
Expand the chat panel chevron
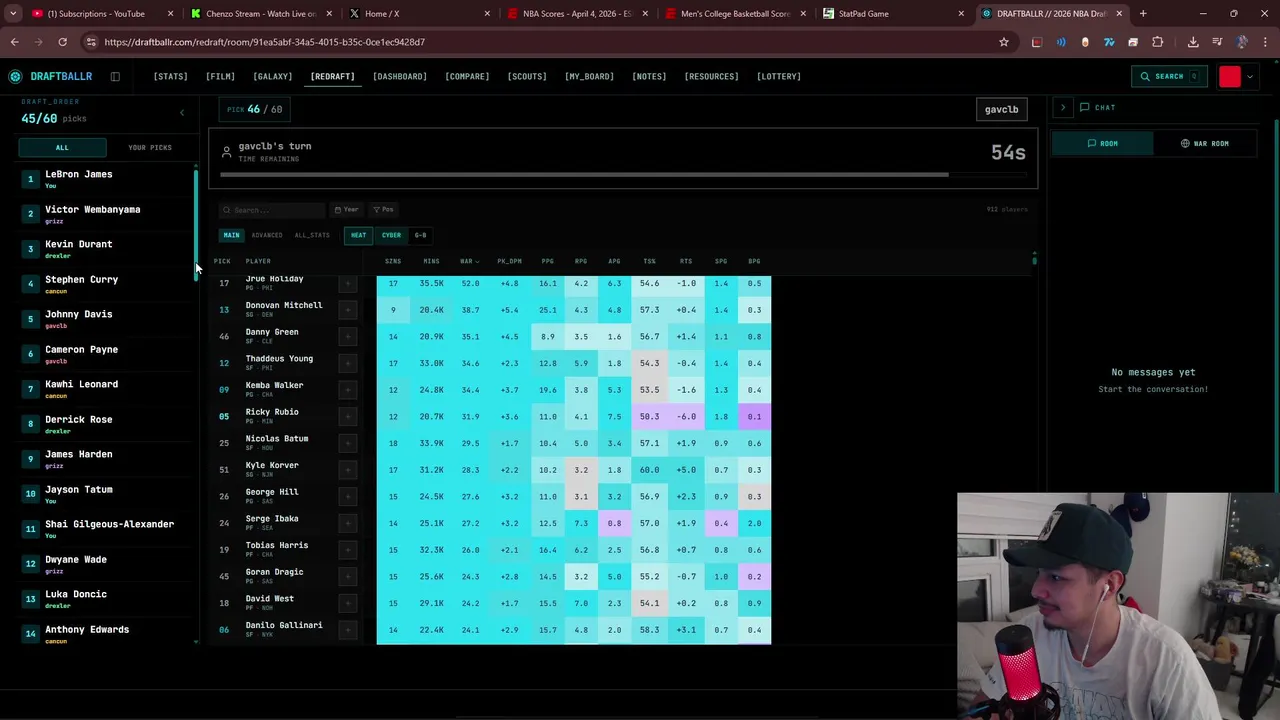(1063, 107)
